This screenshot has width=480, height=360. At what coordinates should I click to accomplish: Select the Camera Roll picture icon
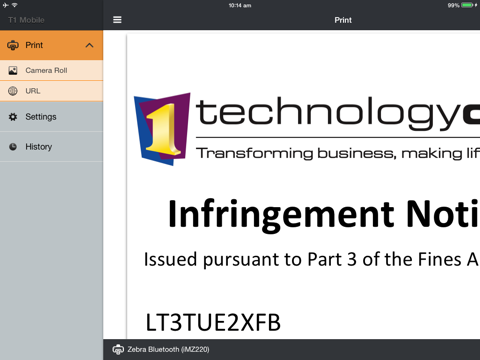13,70
